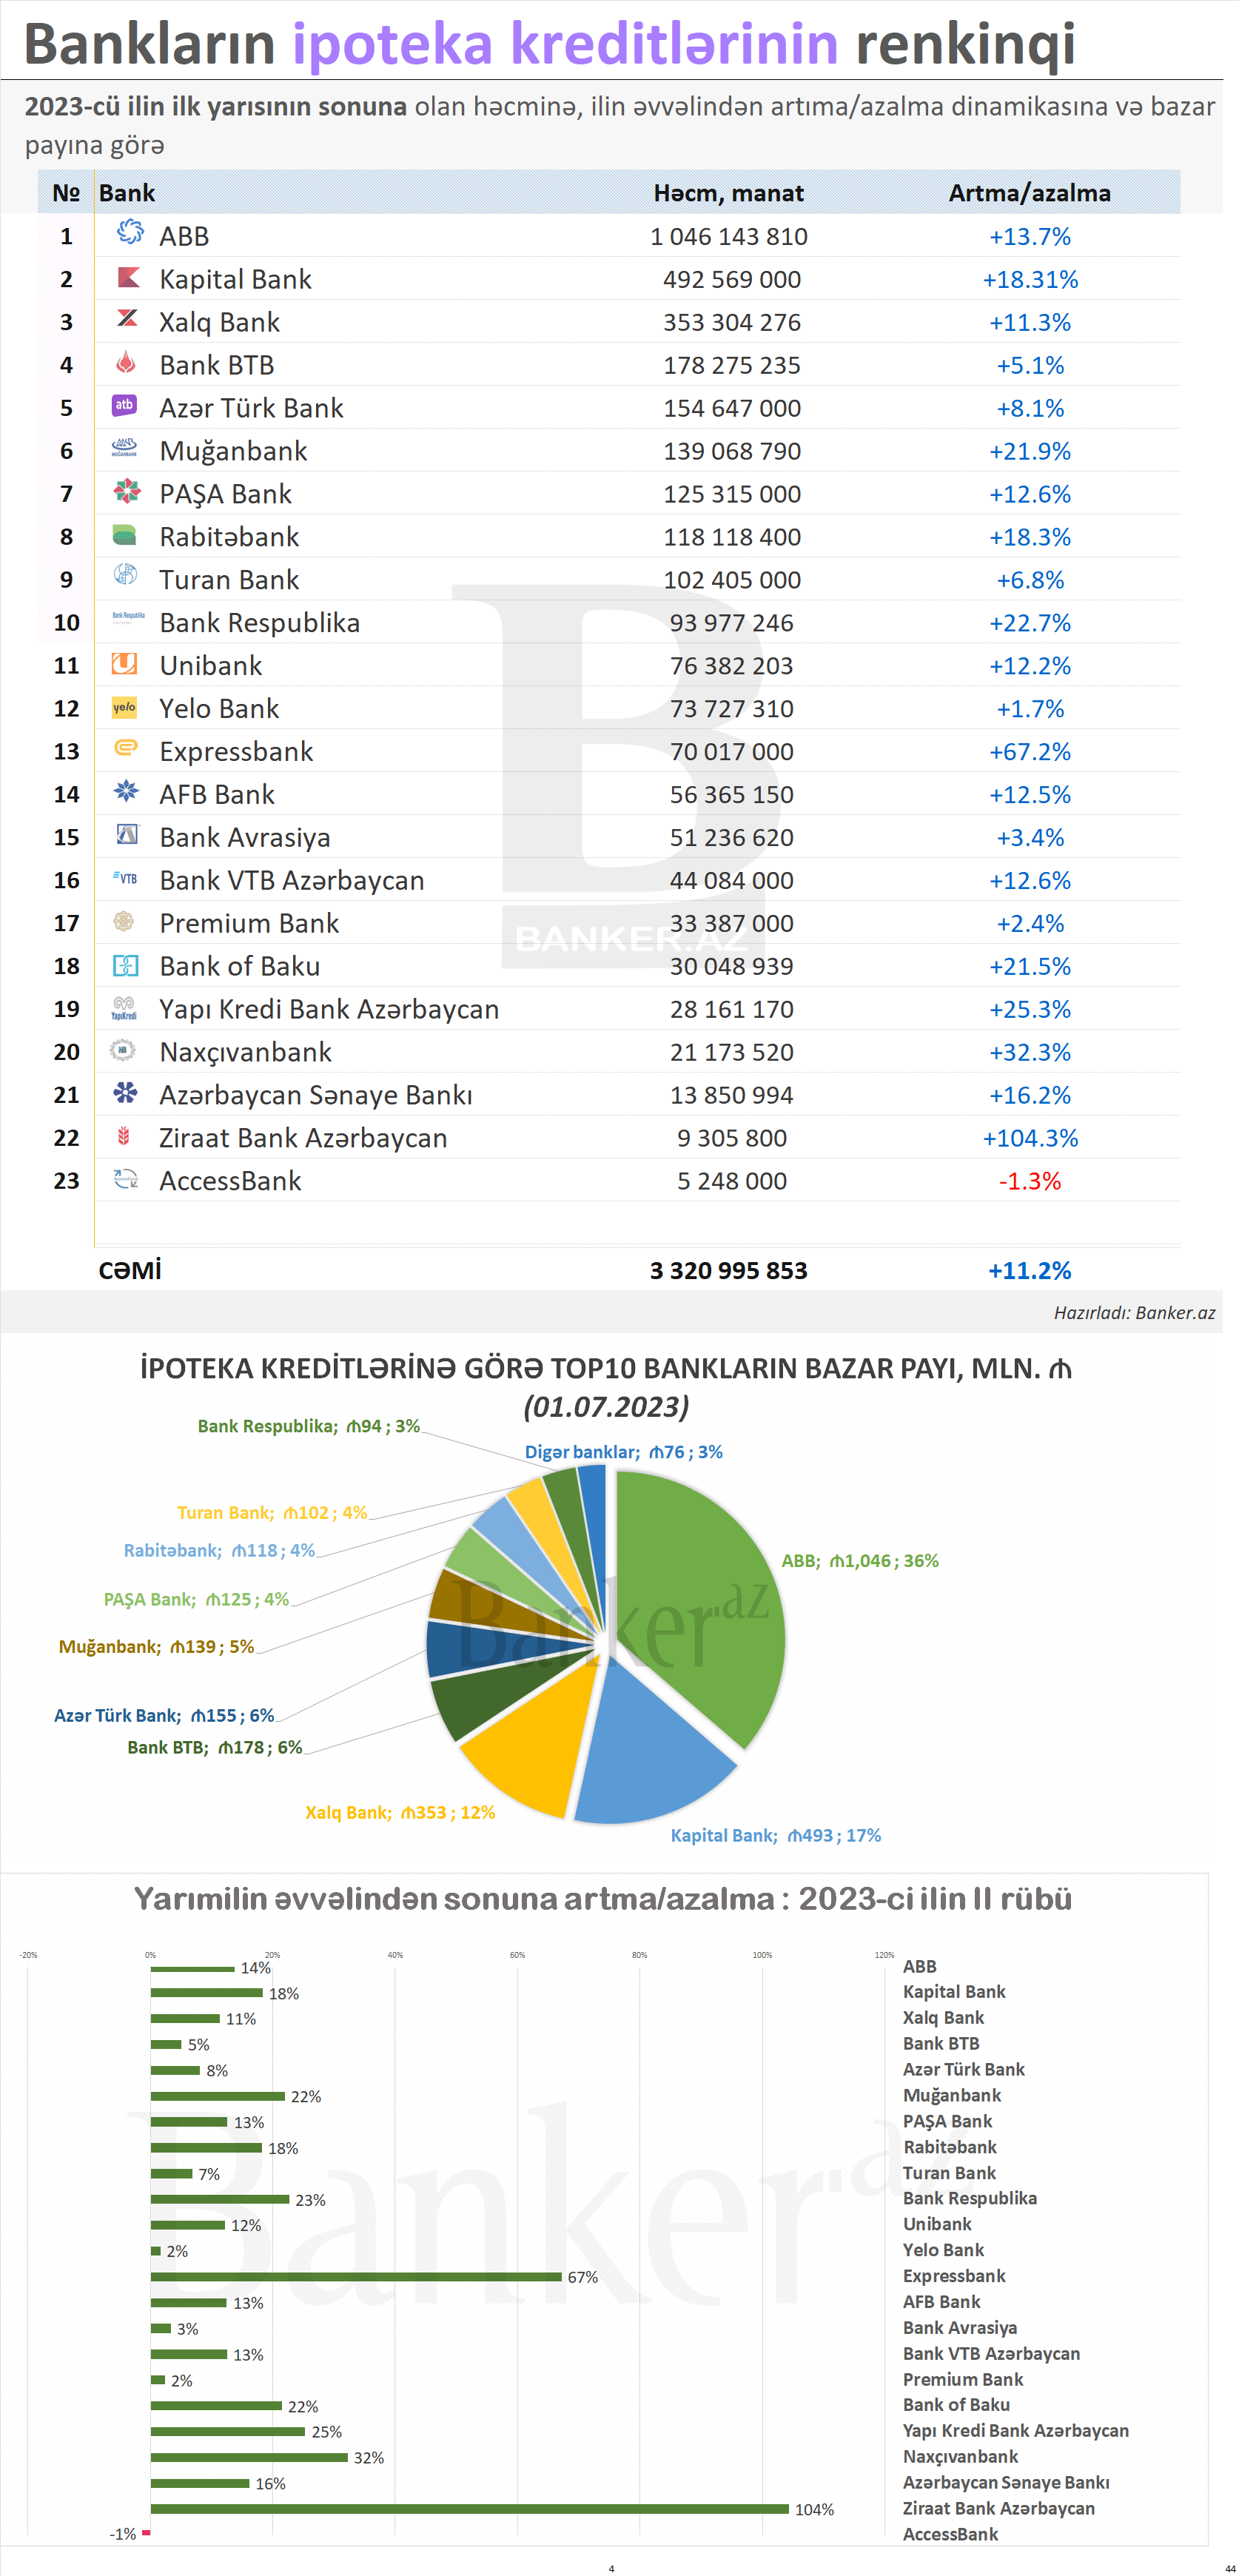Click the Expressbank 67% bar

(x=356, y=2276)
